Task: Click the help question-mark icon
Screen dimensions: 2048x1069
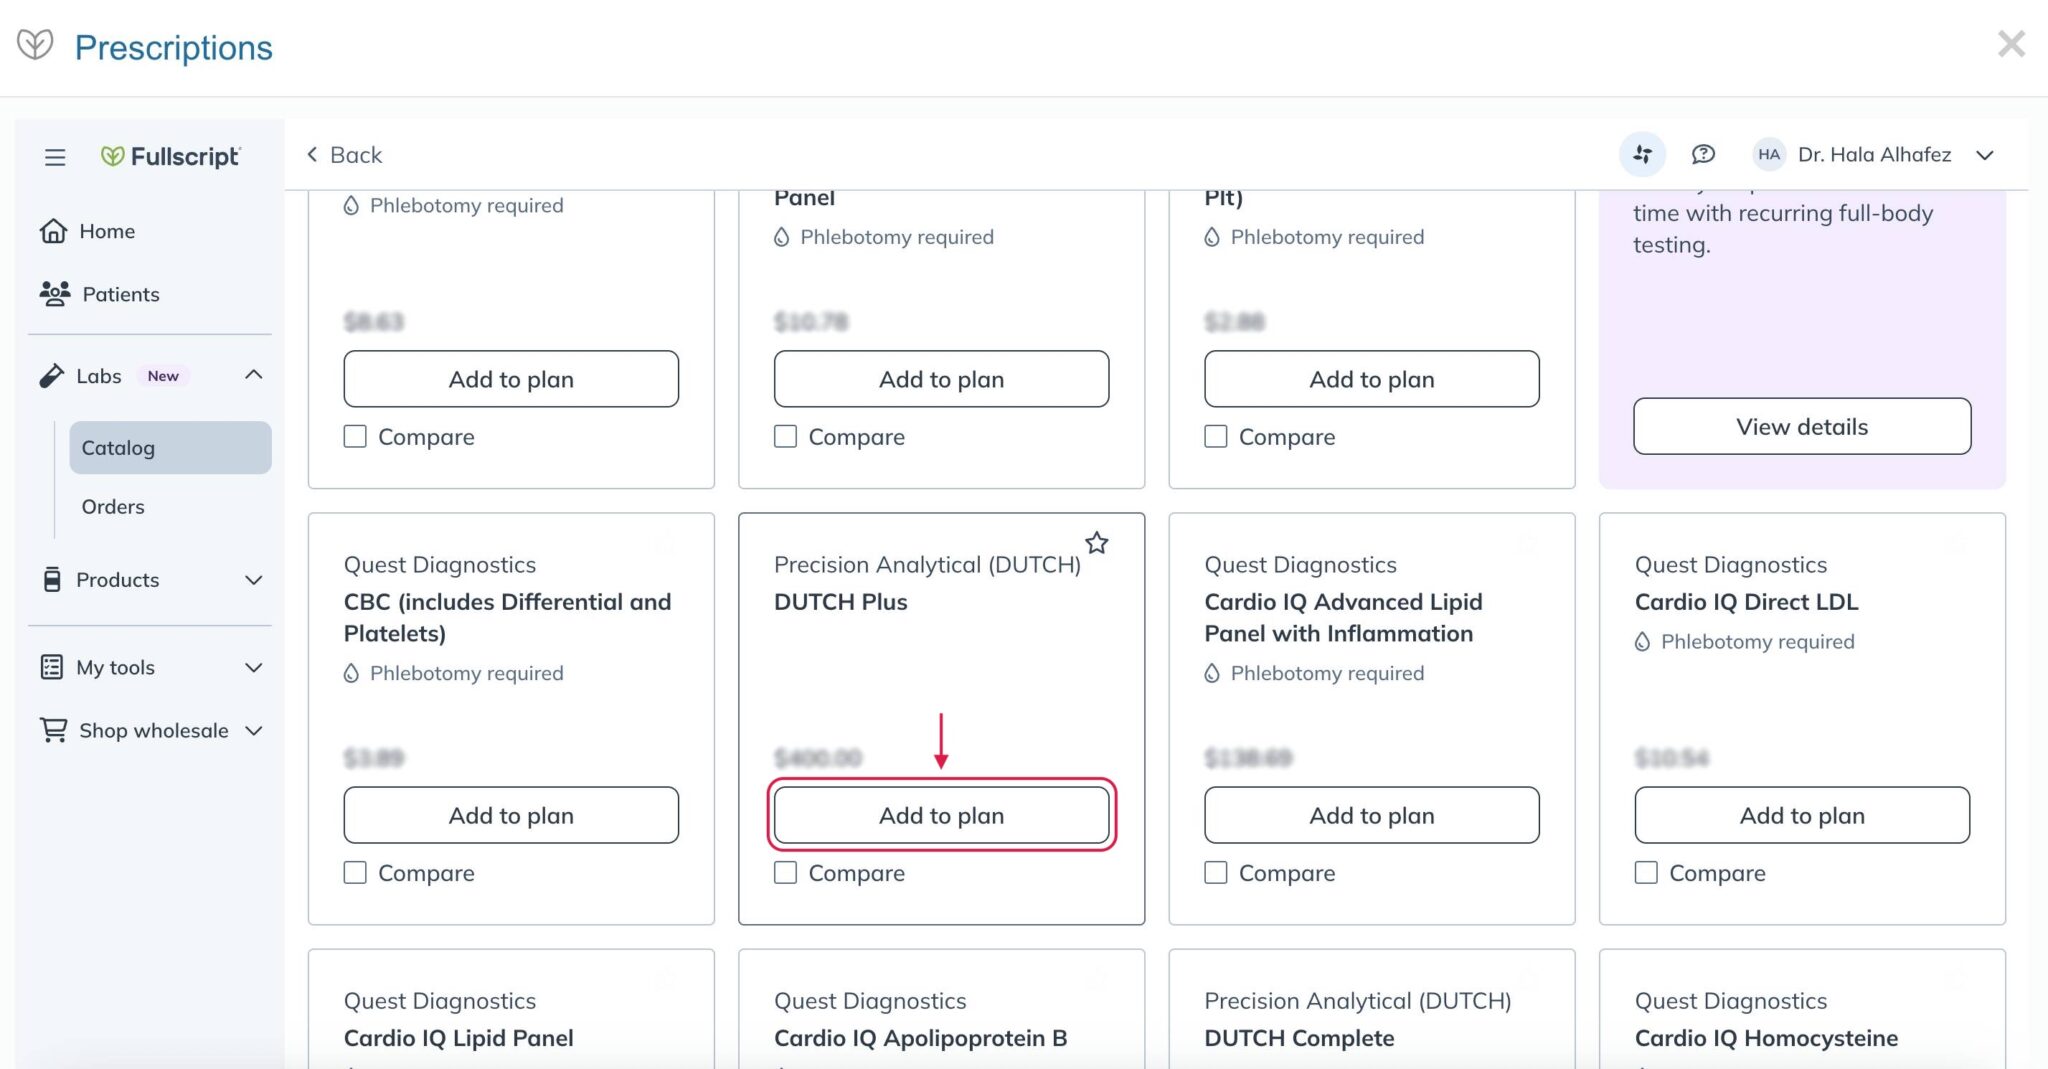Action: point(1703,154)
